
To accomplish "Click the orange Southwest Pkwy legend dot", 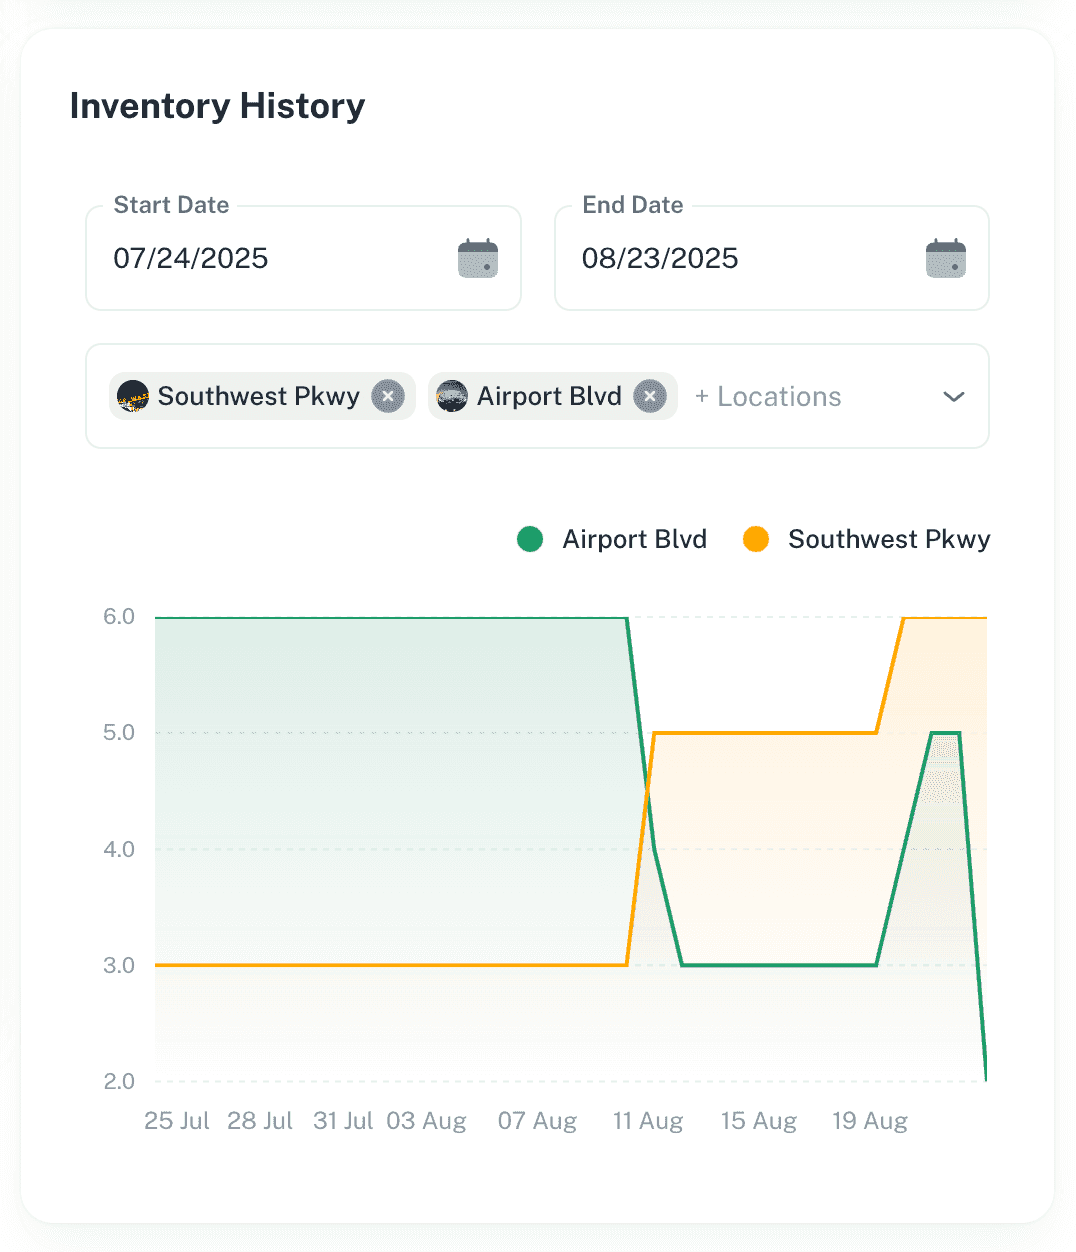I will [757, 539].
